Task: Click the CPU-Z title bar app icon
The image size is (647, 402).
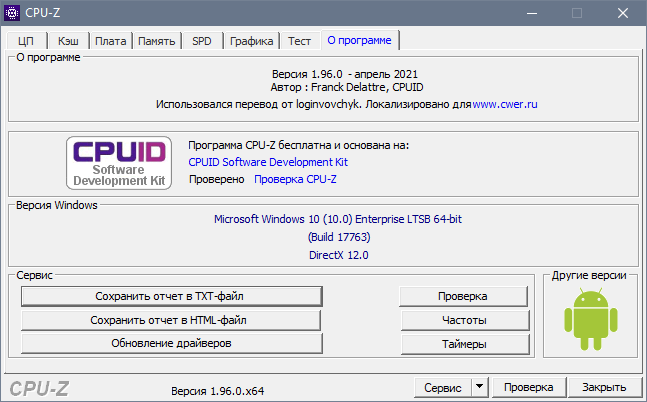Action: click(x=14, y=13)
